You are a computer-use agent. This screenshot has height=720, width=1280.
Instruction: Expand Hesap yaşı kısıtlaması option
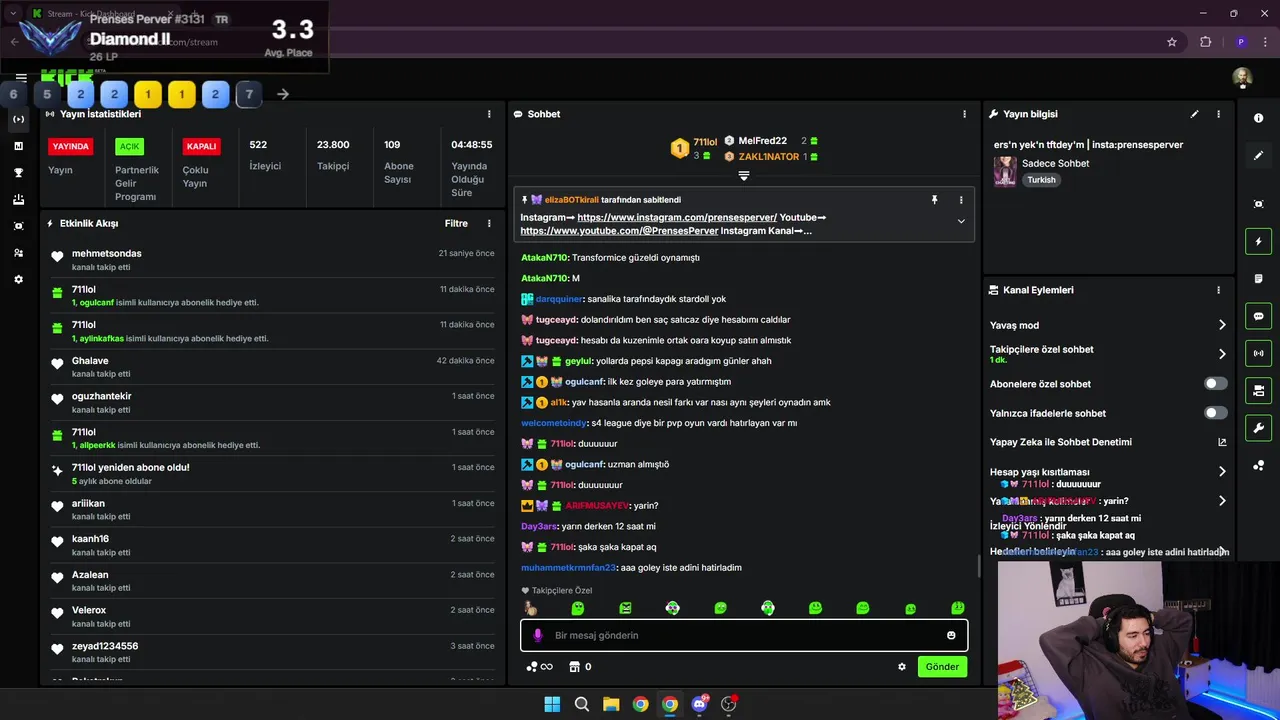(1222, 472)
